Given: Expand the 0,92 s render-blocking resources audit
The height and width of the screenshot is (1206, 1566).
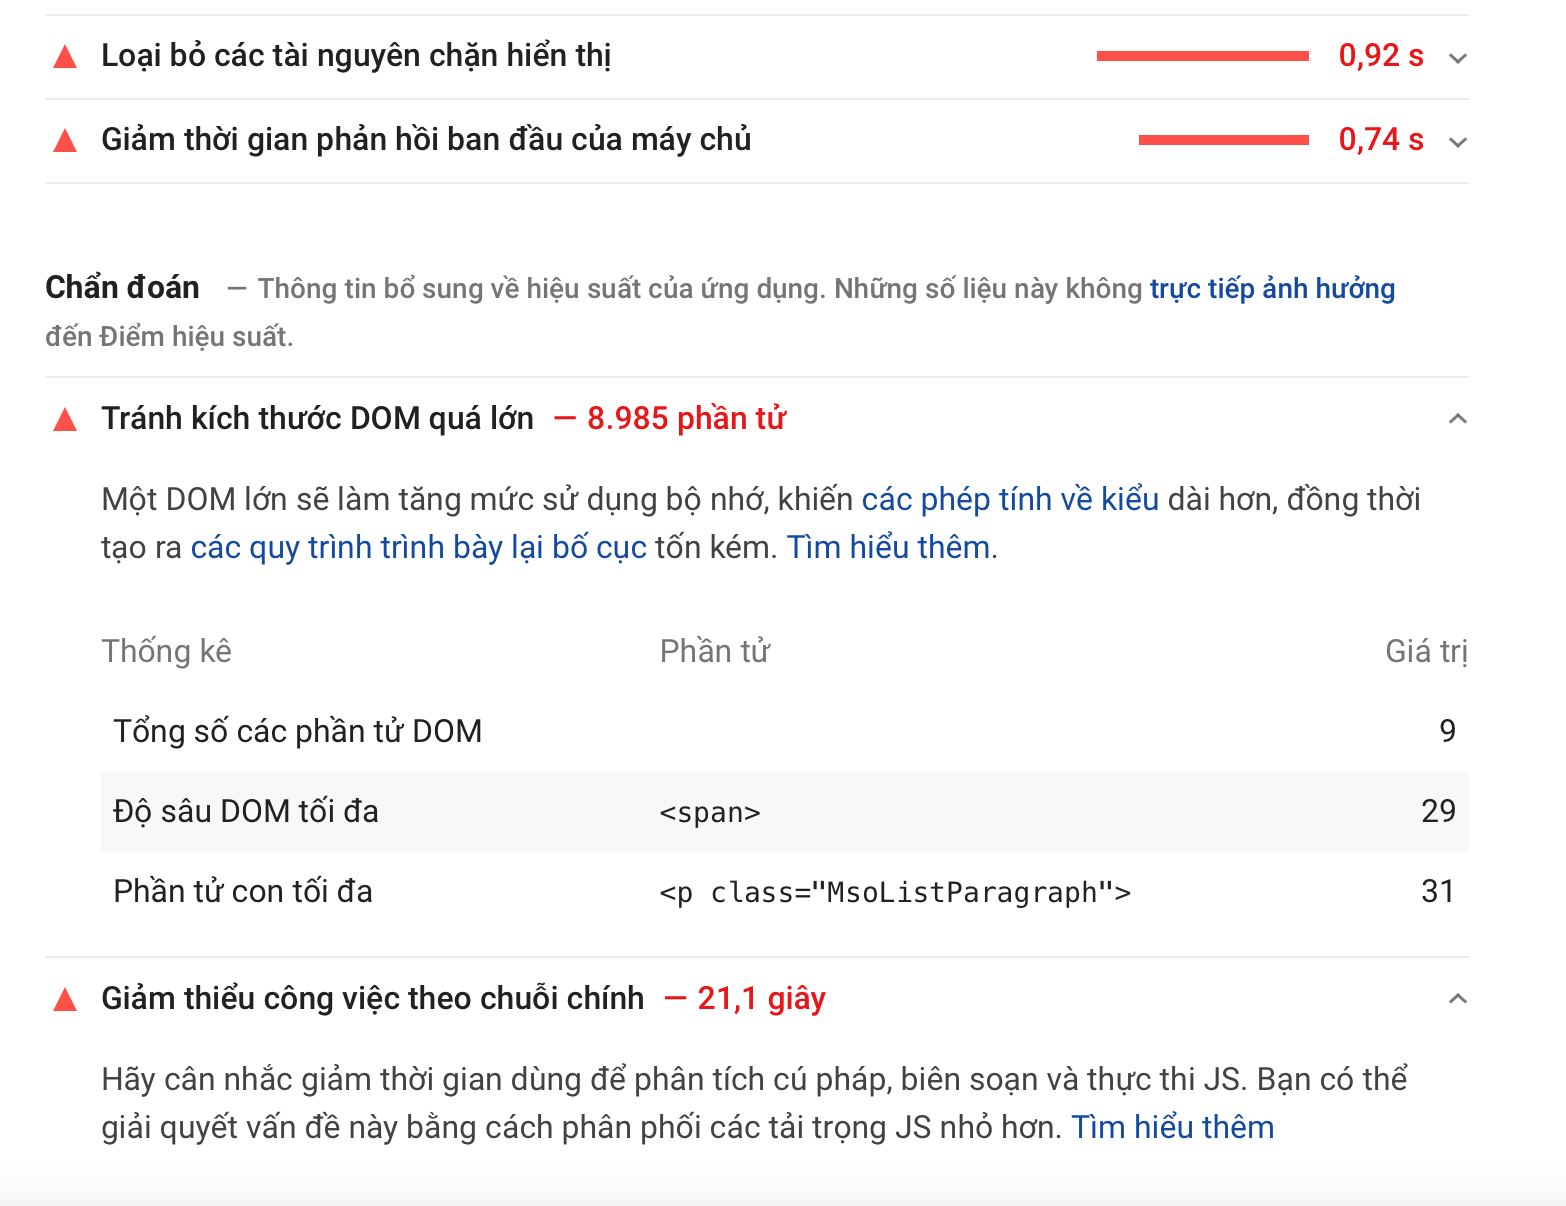Looking at the screenshot, I should tap(1457, 58).
